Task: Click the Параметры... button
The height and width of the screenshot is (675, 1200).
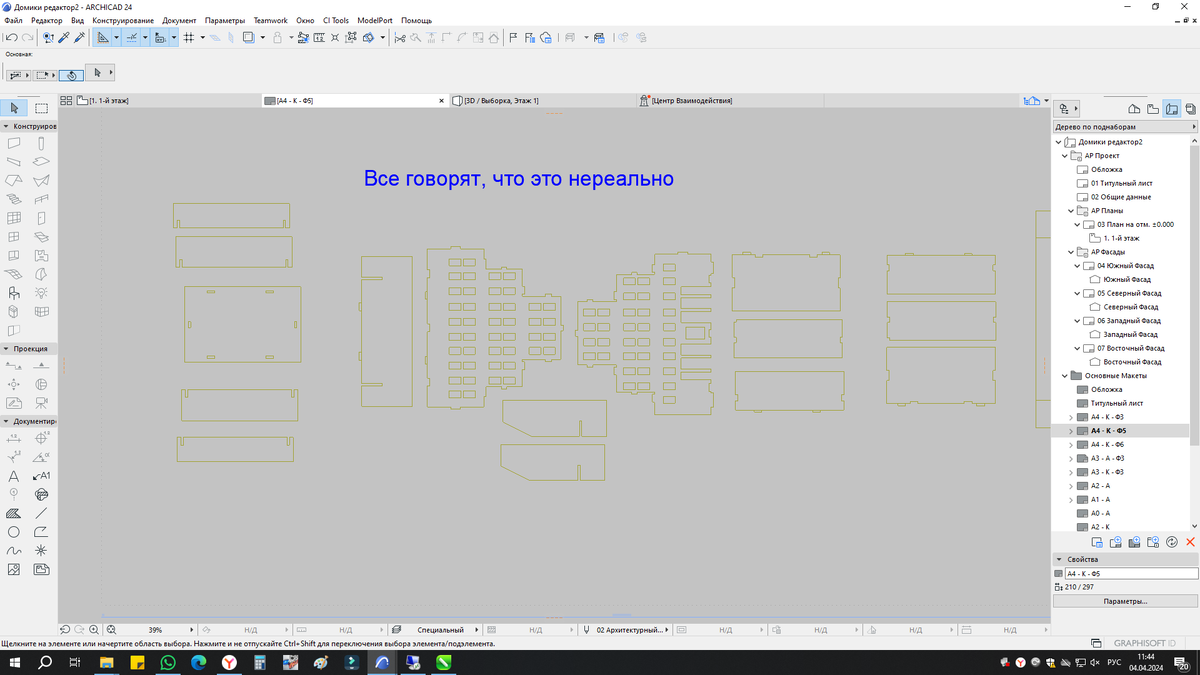Action: (x=1126, y=601)
